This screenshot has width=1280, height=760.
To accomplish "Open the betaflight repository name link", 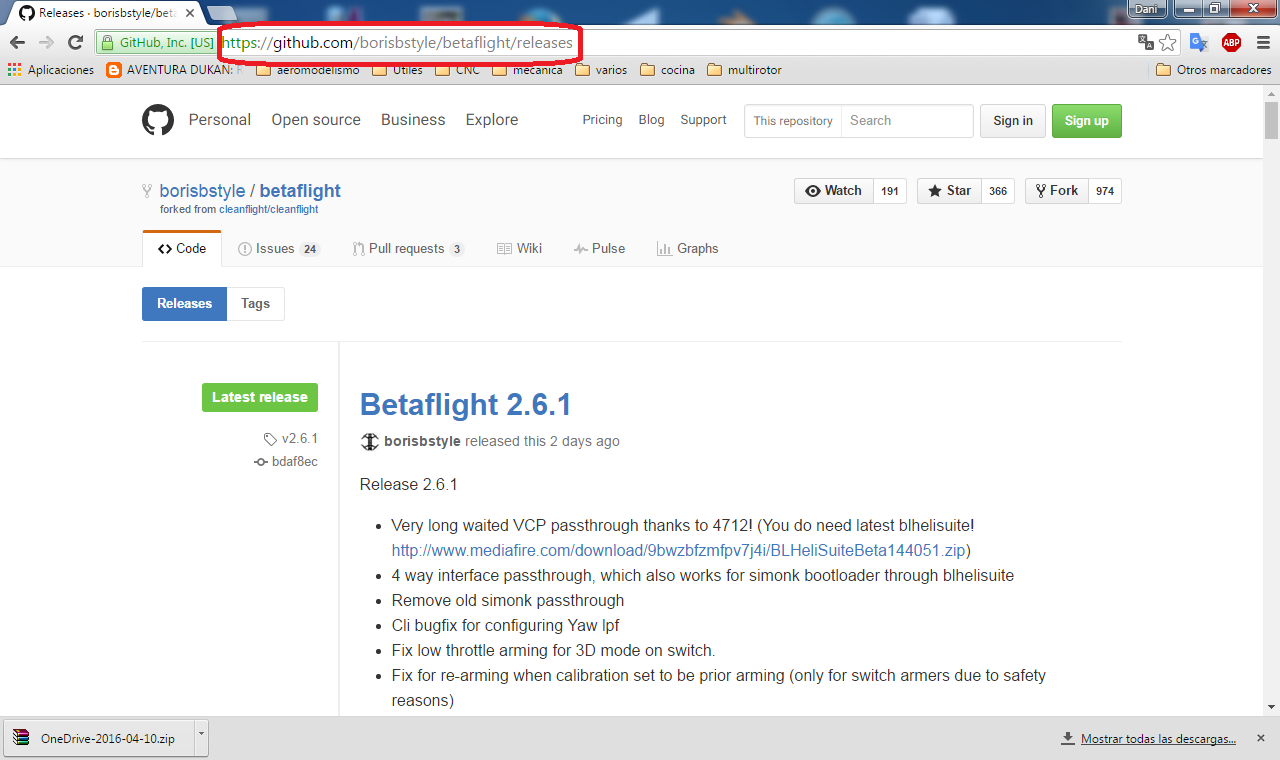I will click(x=300, y=191).
